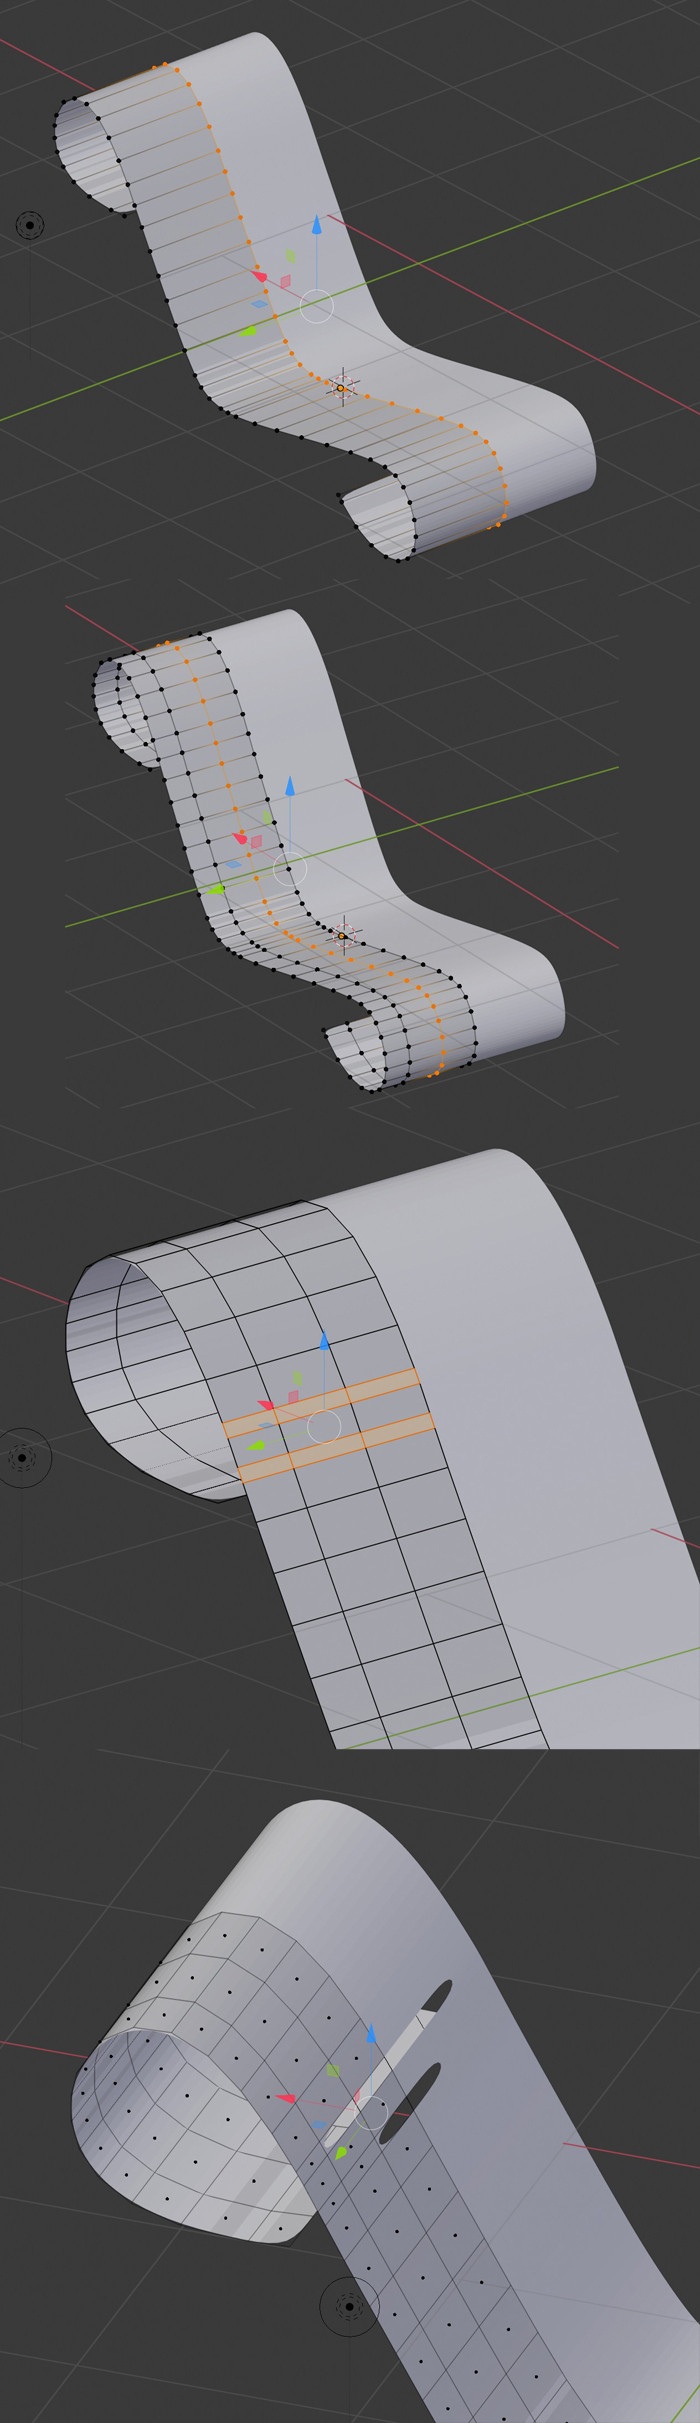Click the white gizmo circle in the second viewport

pyautogui.click(x=289, y=868)
